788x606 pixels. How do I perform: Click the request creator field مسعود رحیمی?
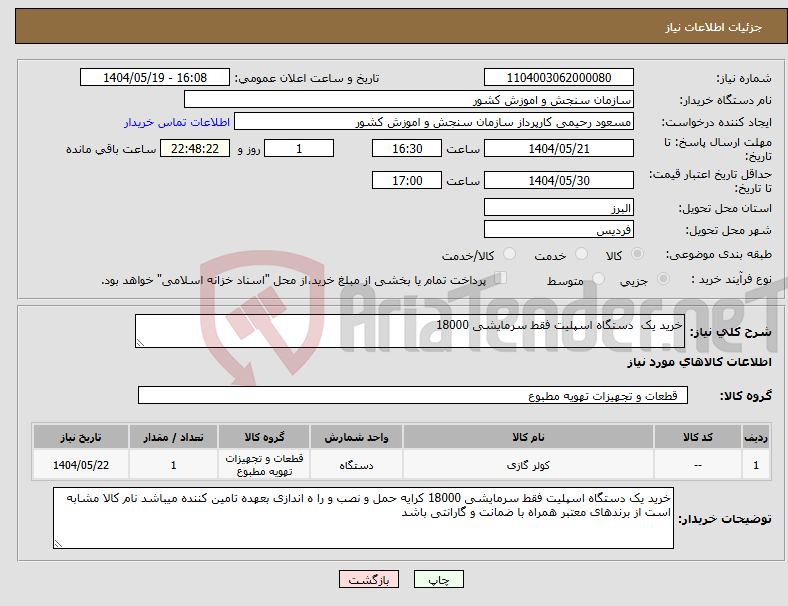pyautogui.click(x=434, y=122)
